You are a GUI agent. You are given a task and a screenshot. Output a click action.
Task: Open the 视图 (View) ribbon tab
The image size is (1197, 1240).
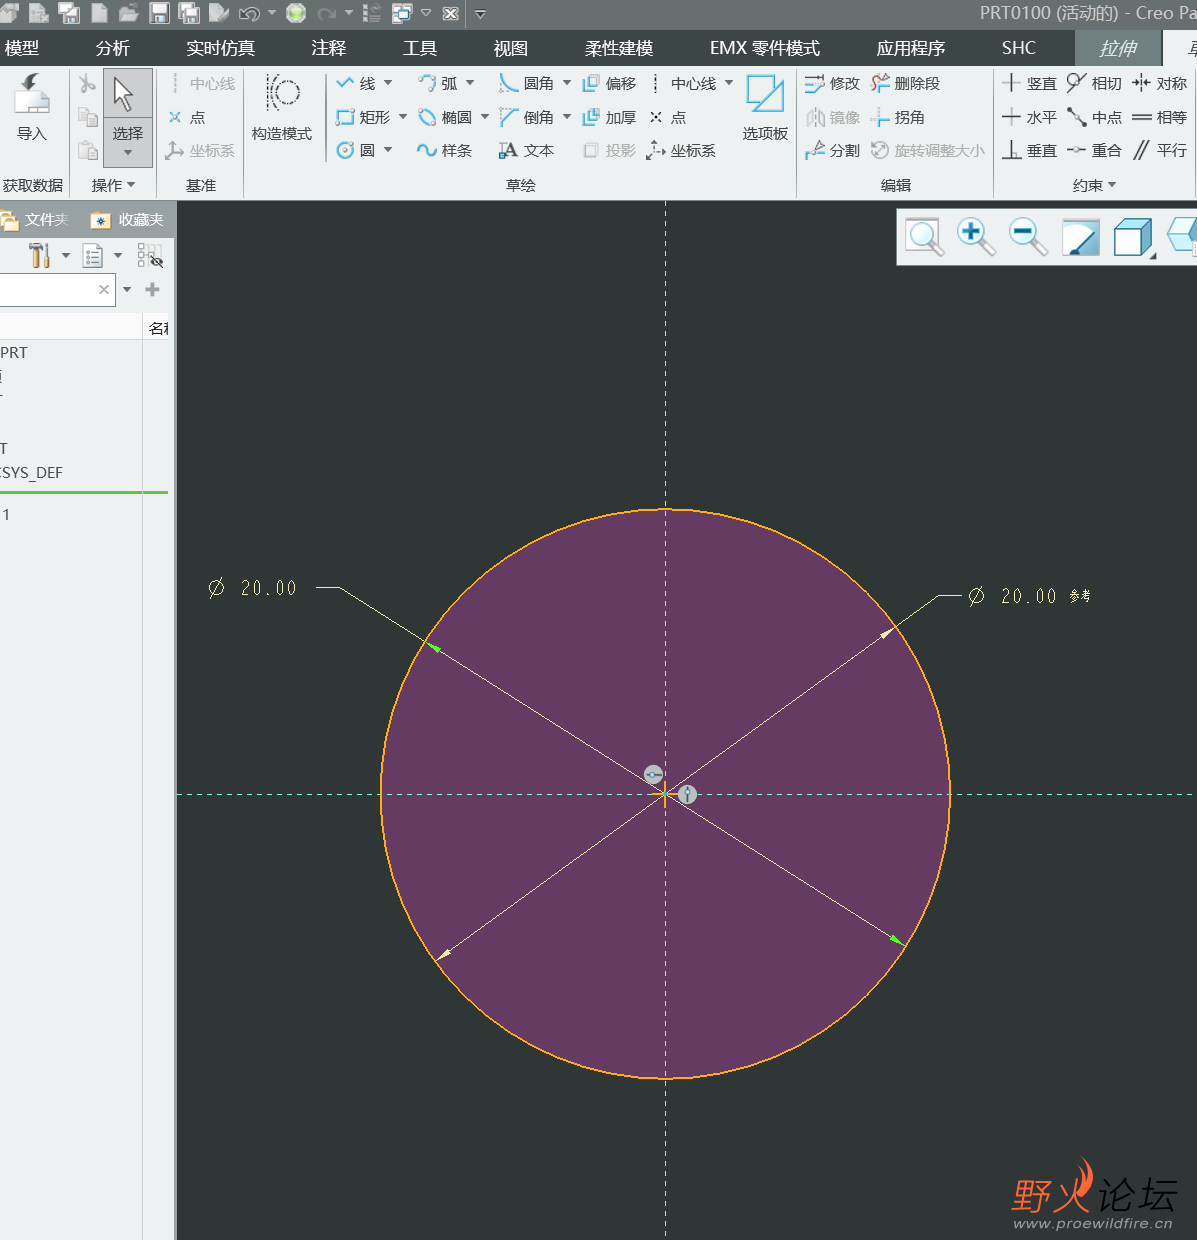click(511, 48)
